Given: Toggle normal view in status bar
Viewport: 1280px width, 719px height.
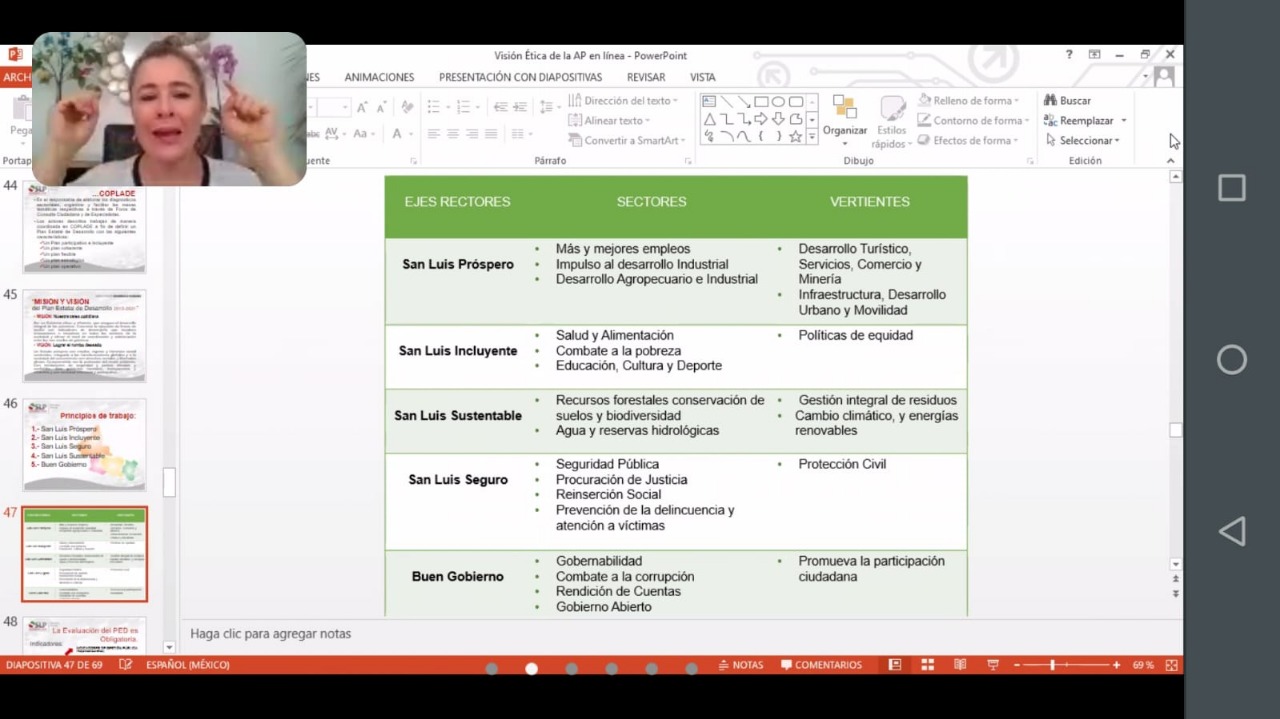Looking at the screenshot, I should click(x=895, y=665).
